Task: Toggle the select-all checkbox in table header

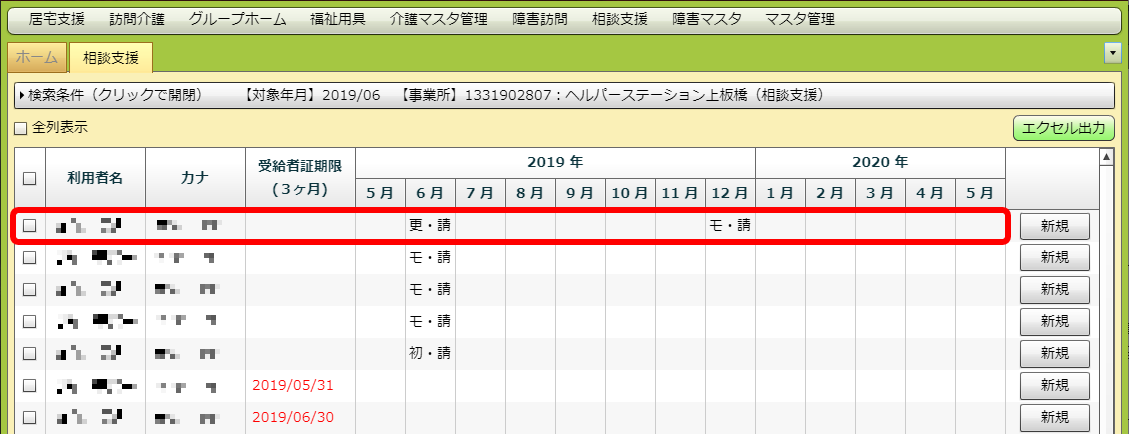Action: pos(29,178)
